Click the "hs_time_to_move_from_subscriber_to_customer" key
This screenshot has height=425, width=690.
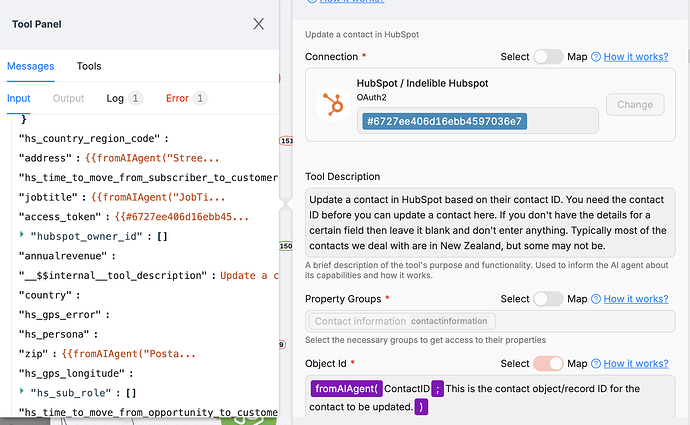pyautogui.click(x=148, y=177)
